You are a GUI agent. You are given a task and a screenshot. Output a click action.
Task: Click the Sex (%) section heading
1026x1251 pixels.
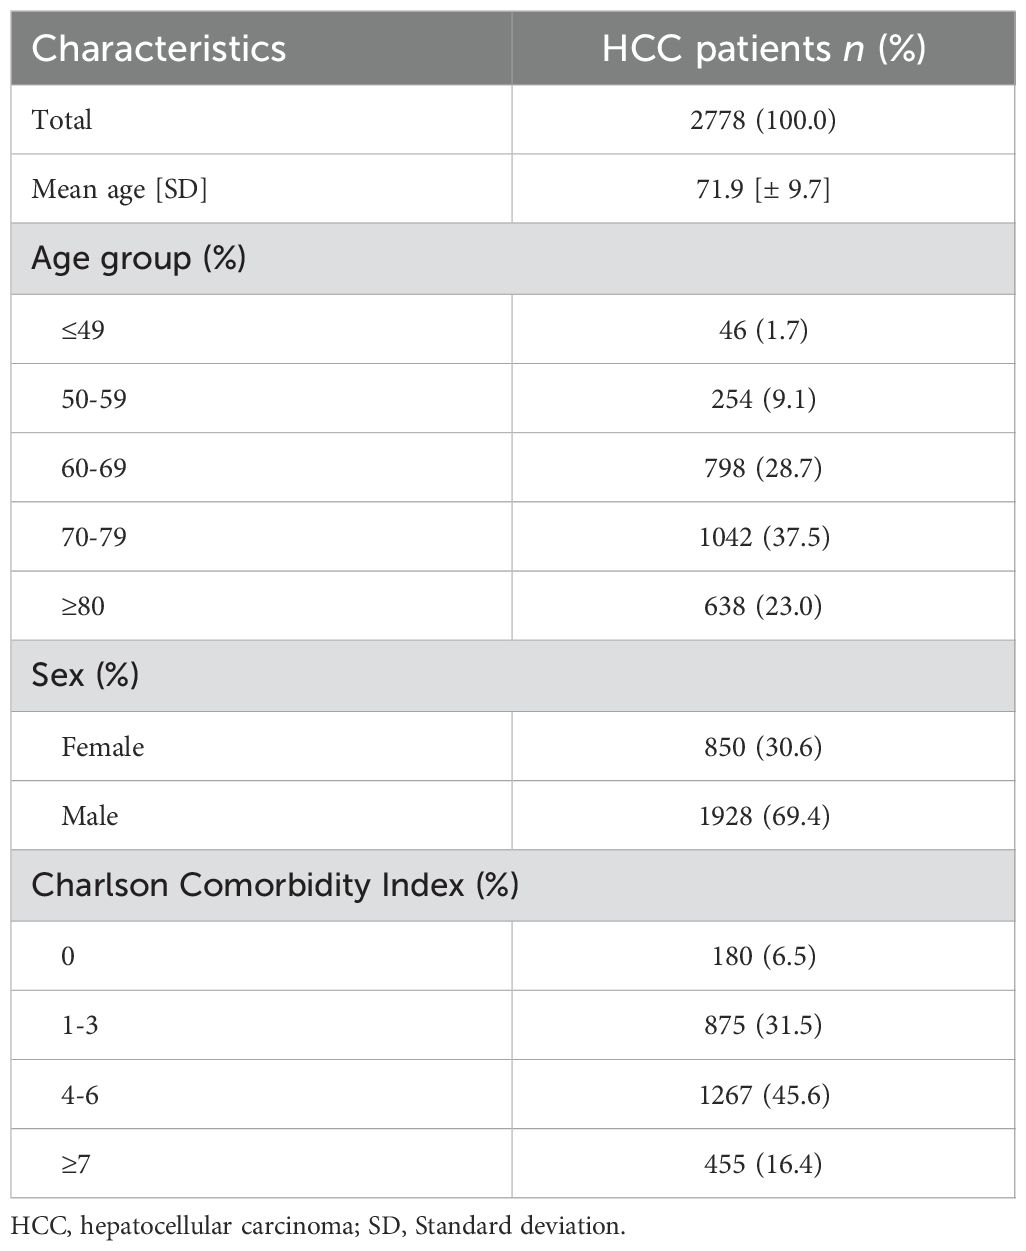84,676
